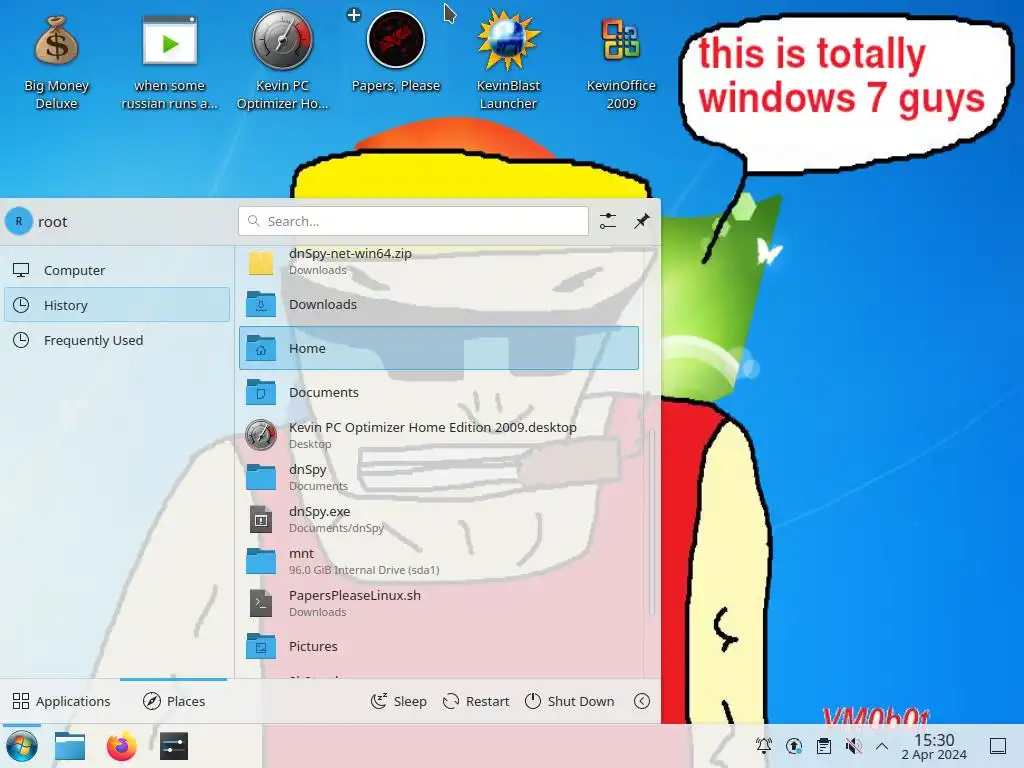Launch KevinBlast Launcher desktop icon
The width and height of the screenshot is (1024, 768).
[x=508, y=61]
